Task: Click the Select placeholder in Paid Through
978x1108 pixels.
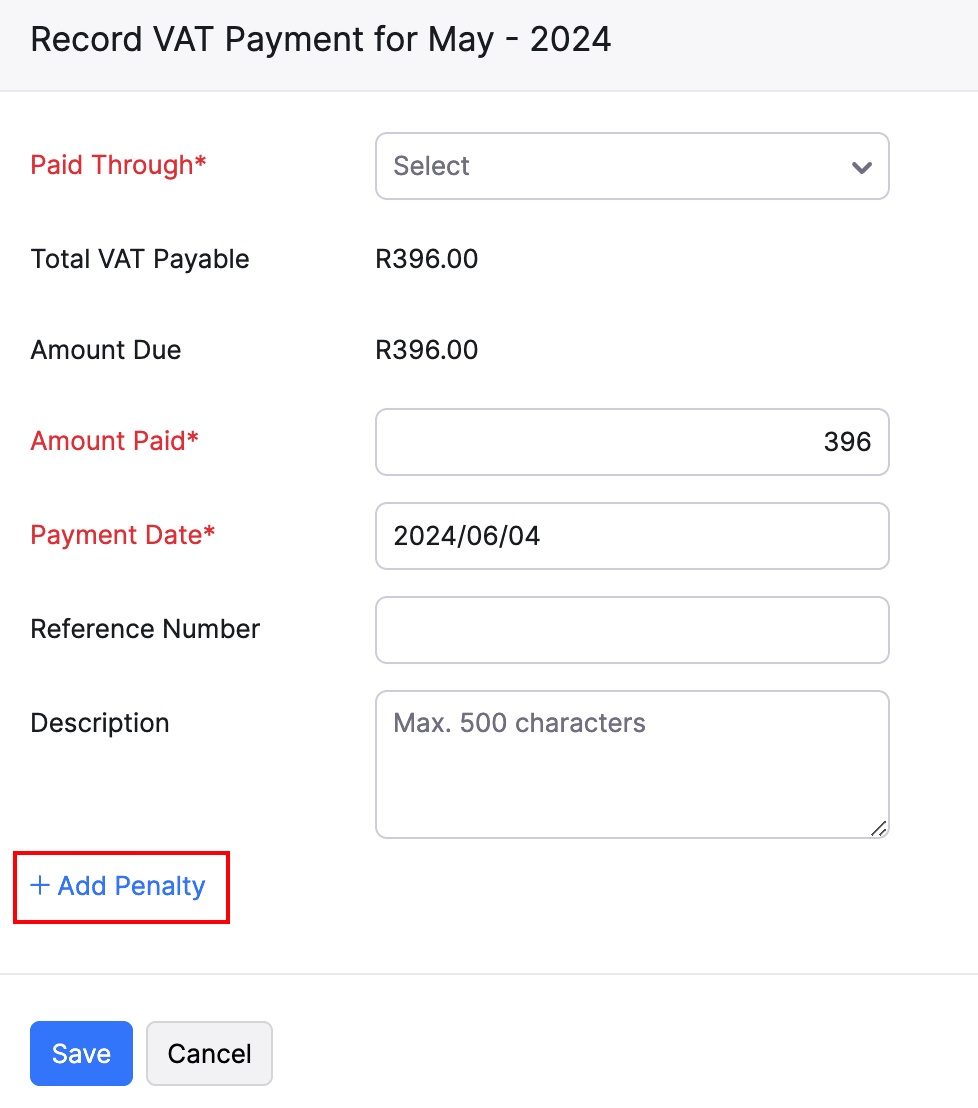Action: (431, 166)
